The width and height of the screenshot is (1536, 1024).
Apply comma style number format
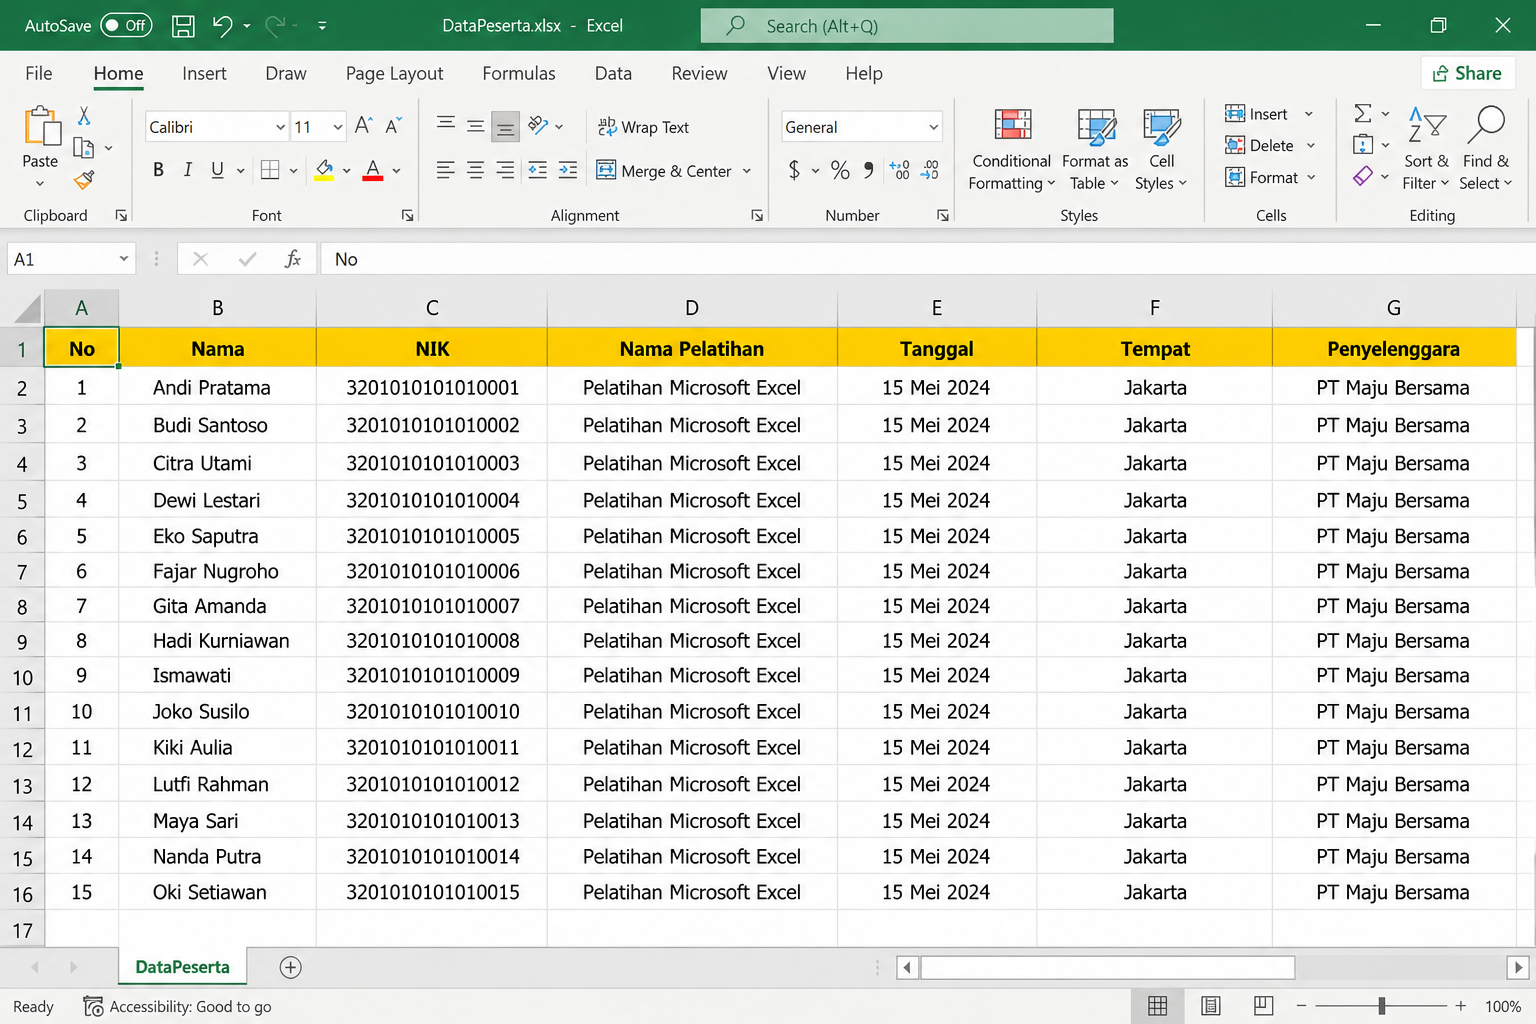(868, 170)
